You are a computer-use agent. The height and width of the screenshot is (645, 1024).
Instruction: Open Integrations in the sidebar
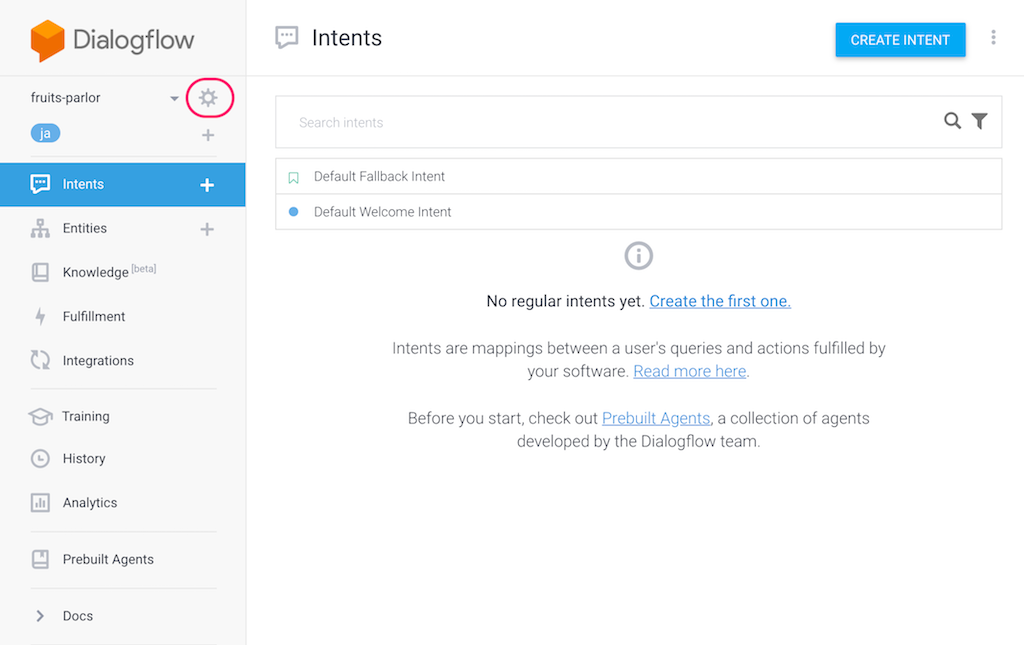click(98, 360)
